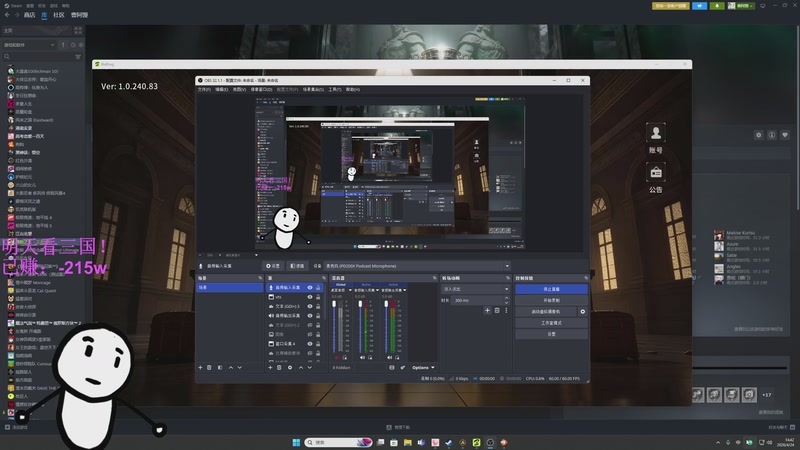This screenshot has width=800, height=450.
Task: Add a new scene with the scenes panel plus icon
Action: point(201,367)
